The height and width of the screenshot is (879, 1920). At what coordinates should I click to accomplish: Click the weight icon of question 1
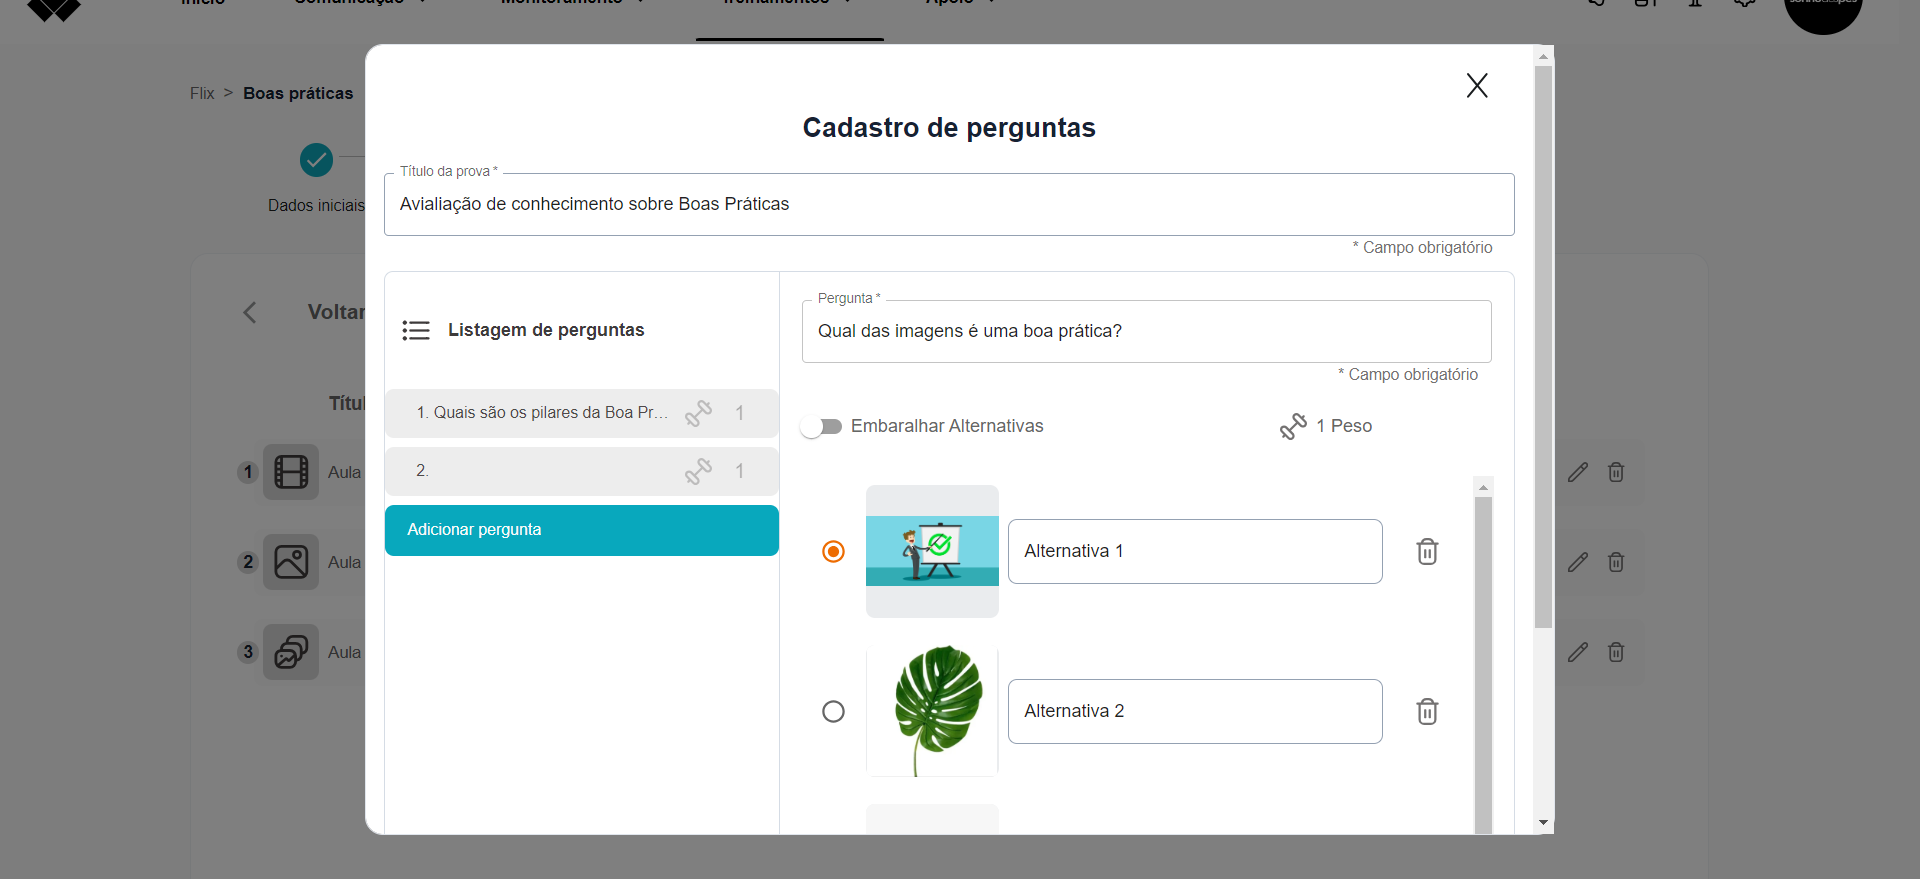[x=698, y=413]
